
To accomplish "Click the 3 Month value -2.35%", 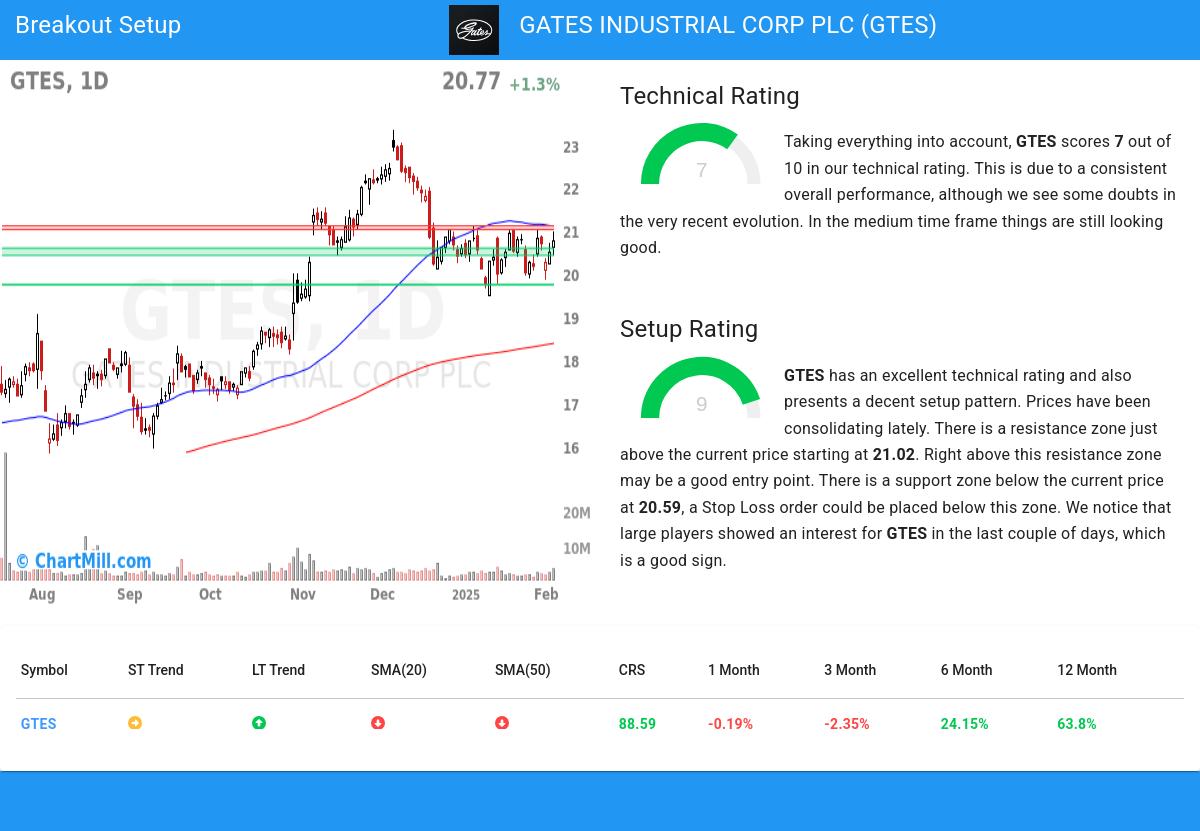I will [x=847, y=724].
